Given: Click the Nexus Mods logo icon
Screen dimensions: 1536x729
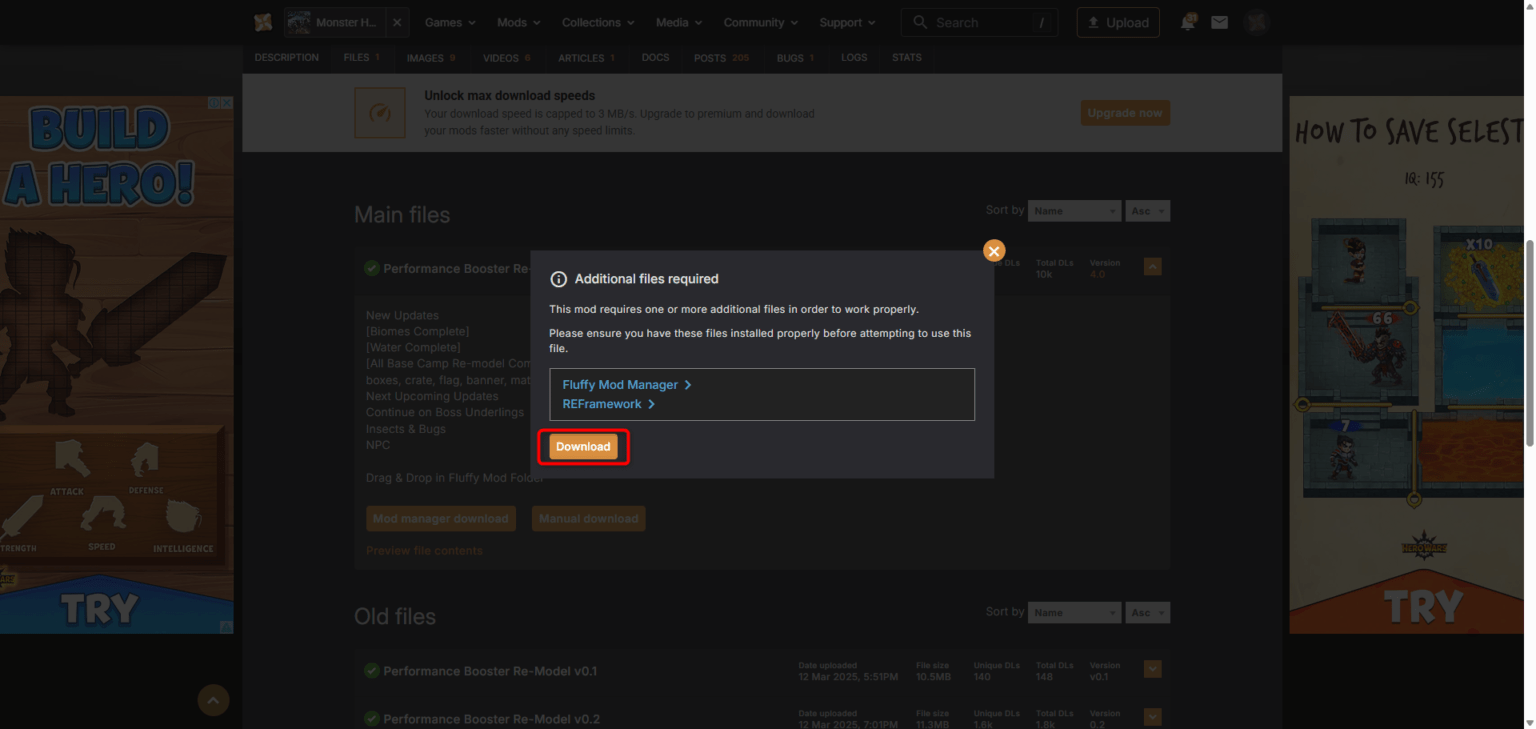Looking at the screenshot, I should point(263,22).
